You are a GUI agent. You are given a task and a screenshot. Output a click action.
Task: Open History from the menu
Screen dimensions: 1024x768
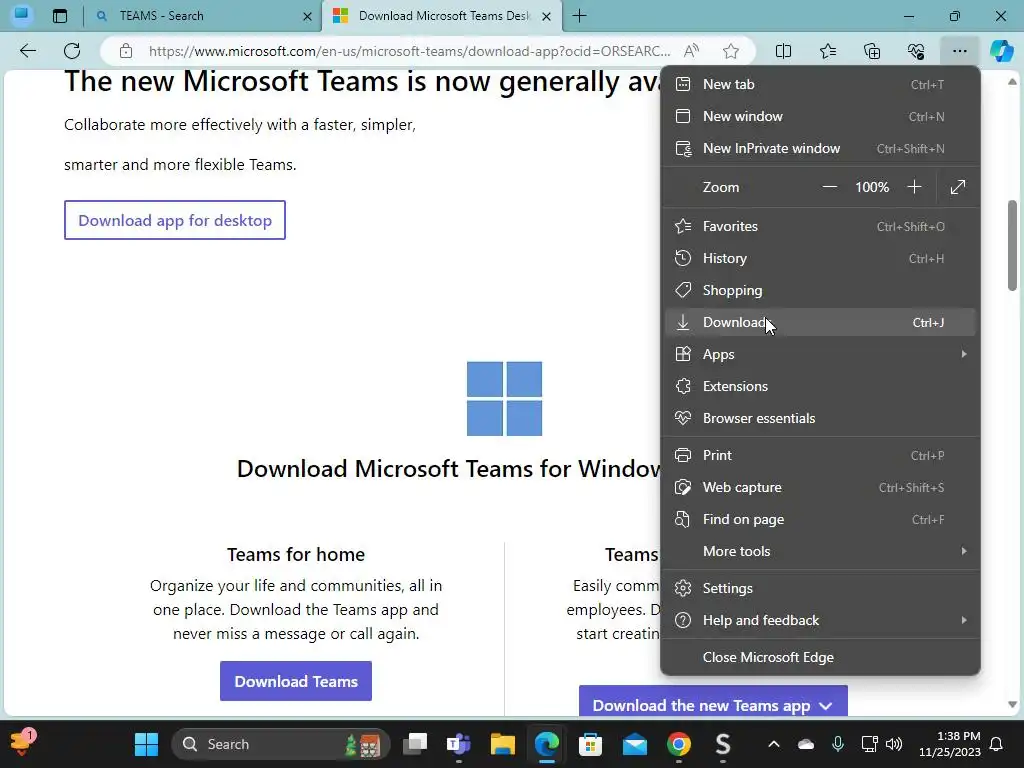(820, 258)
